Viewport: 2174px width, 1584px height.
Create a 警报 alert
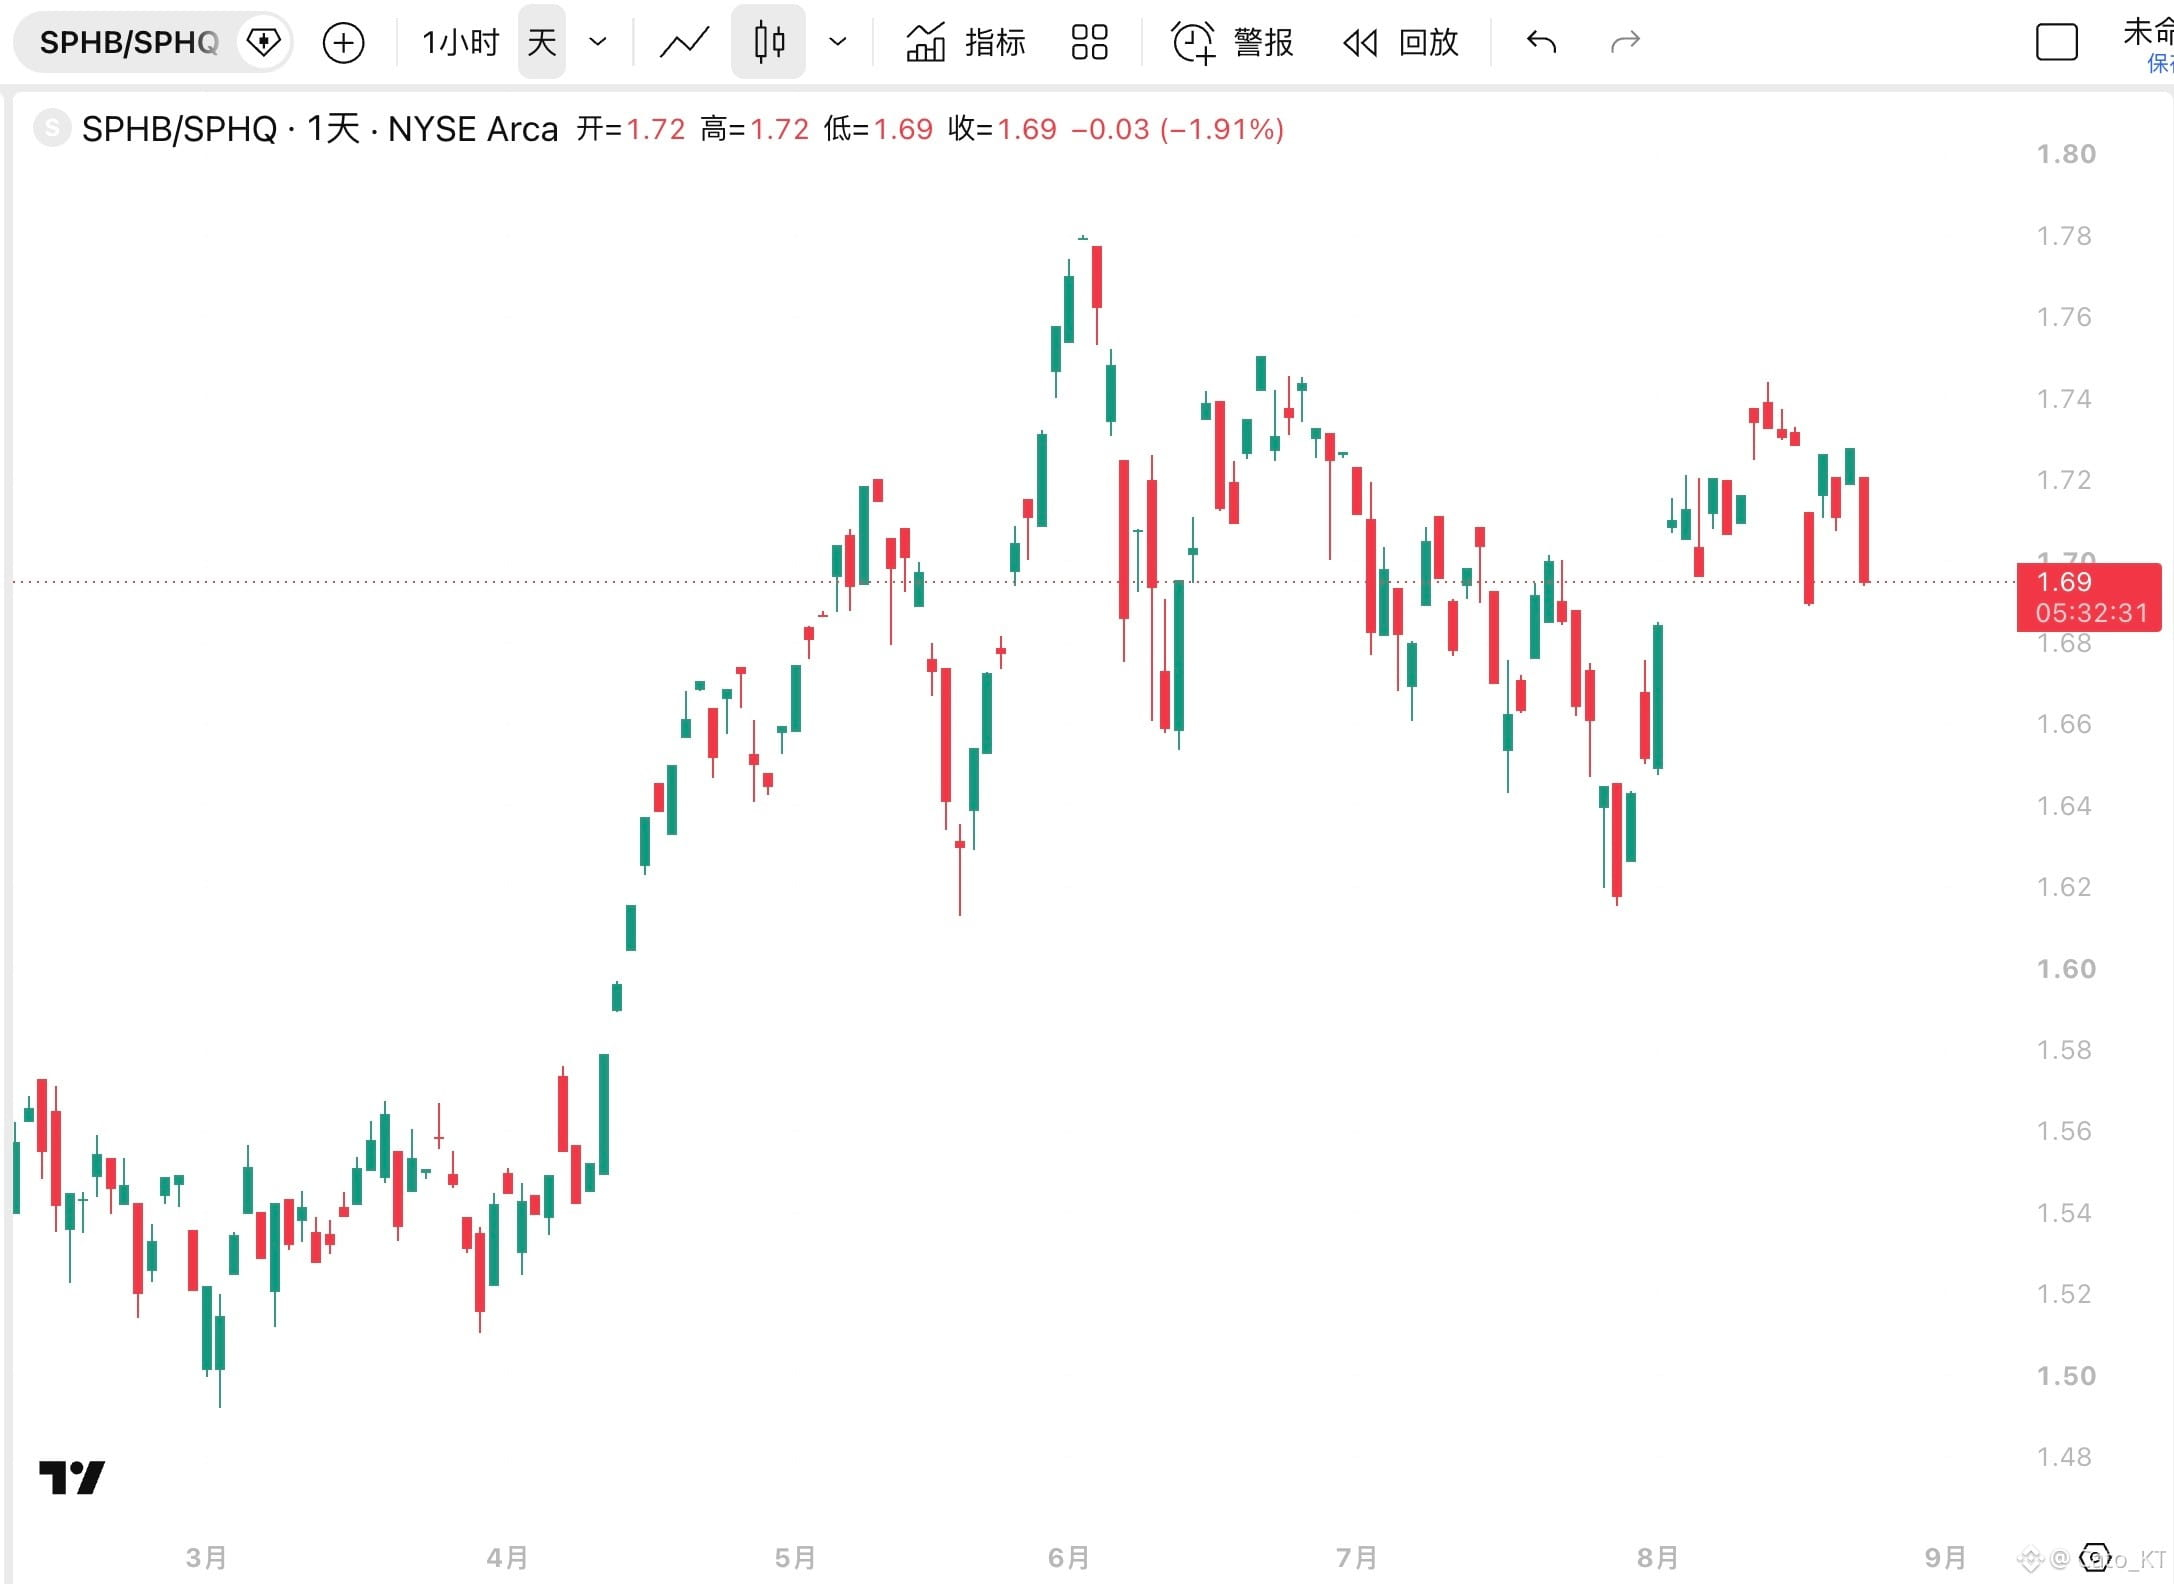coord(1232,42)
